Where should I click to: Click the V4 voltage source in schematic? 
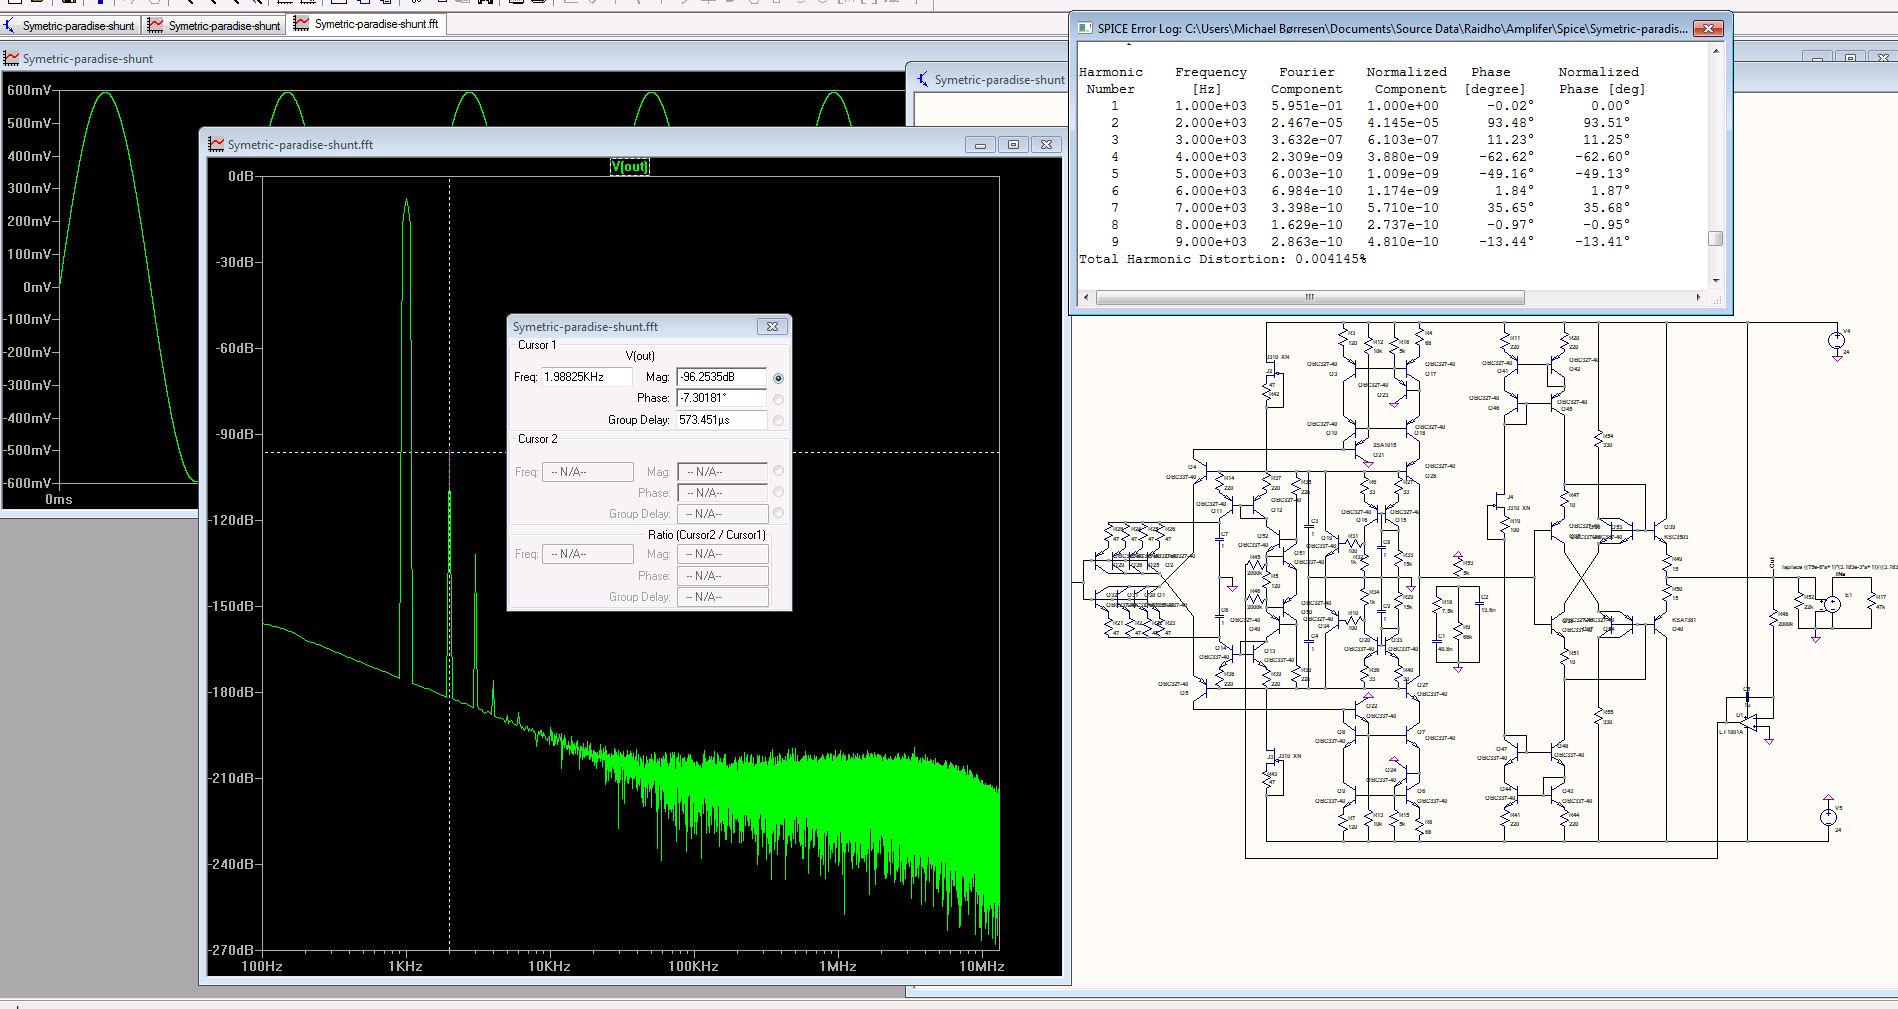(x=1837, y=341)
